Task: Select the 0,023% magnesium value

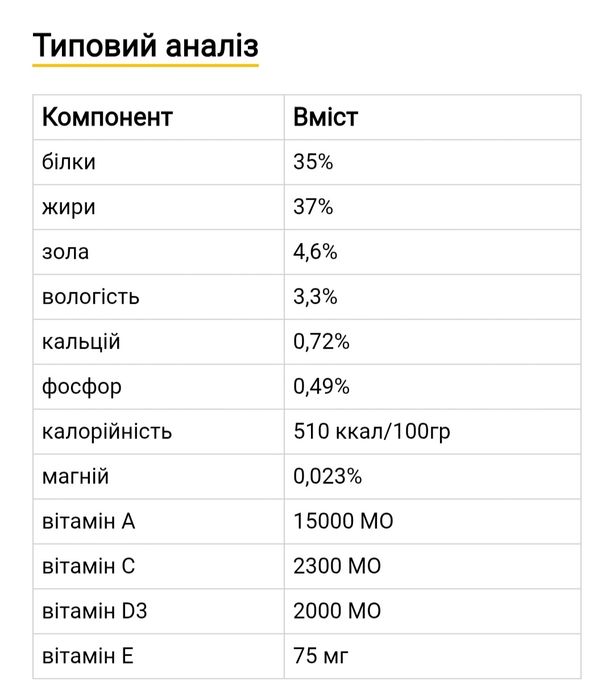Action: point(327,477)
